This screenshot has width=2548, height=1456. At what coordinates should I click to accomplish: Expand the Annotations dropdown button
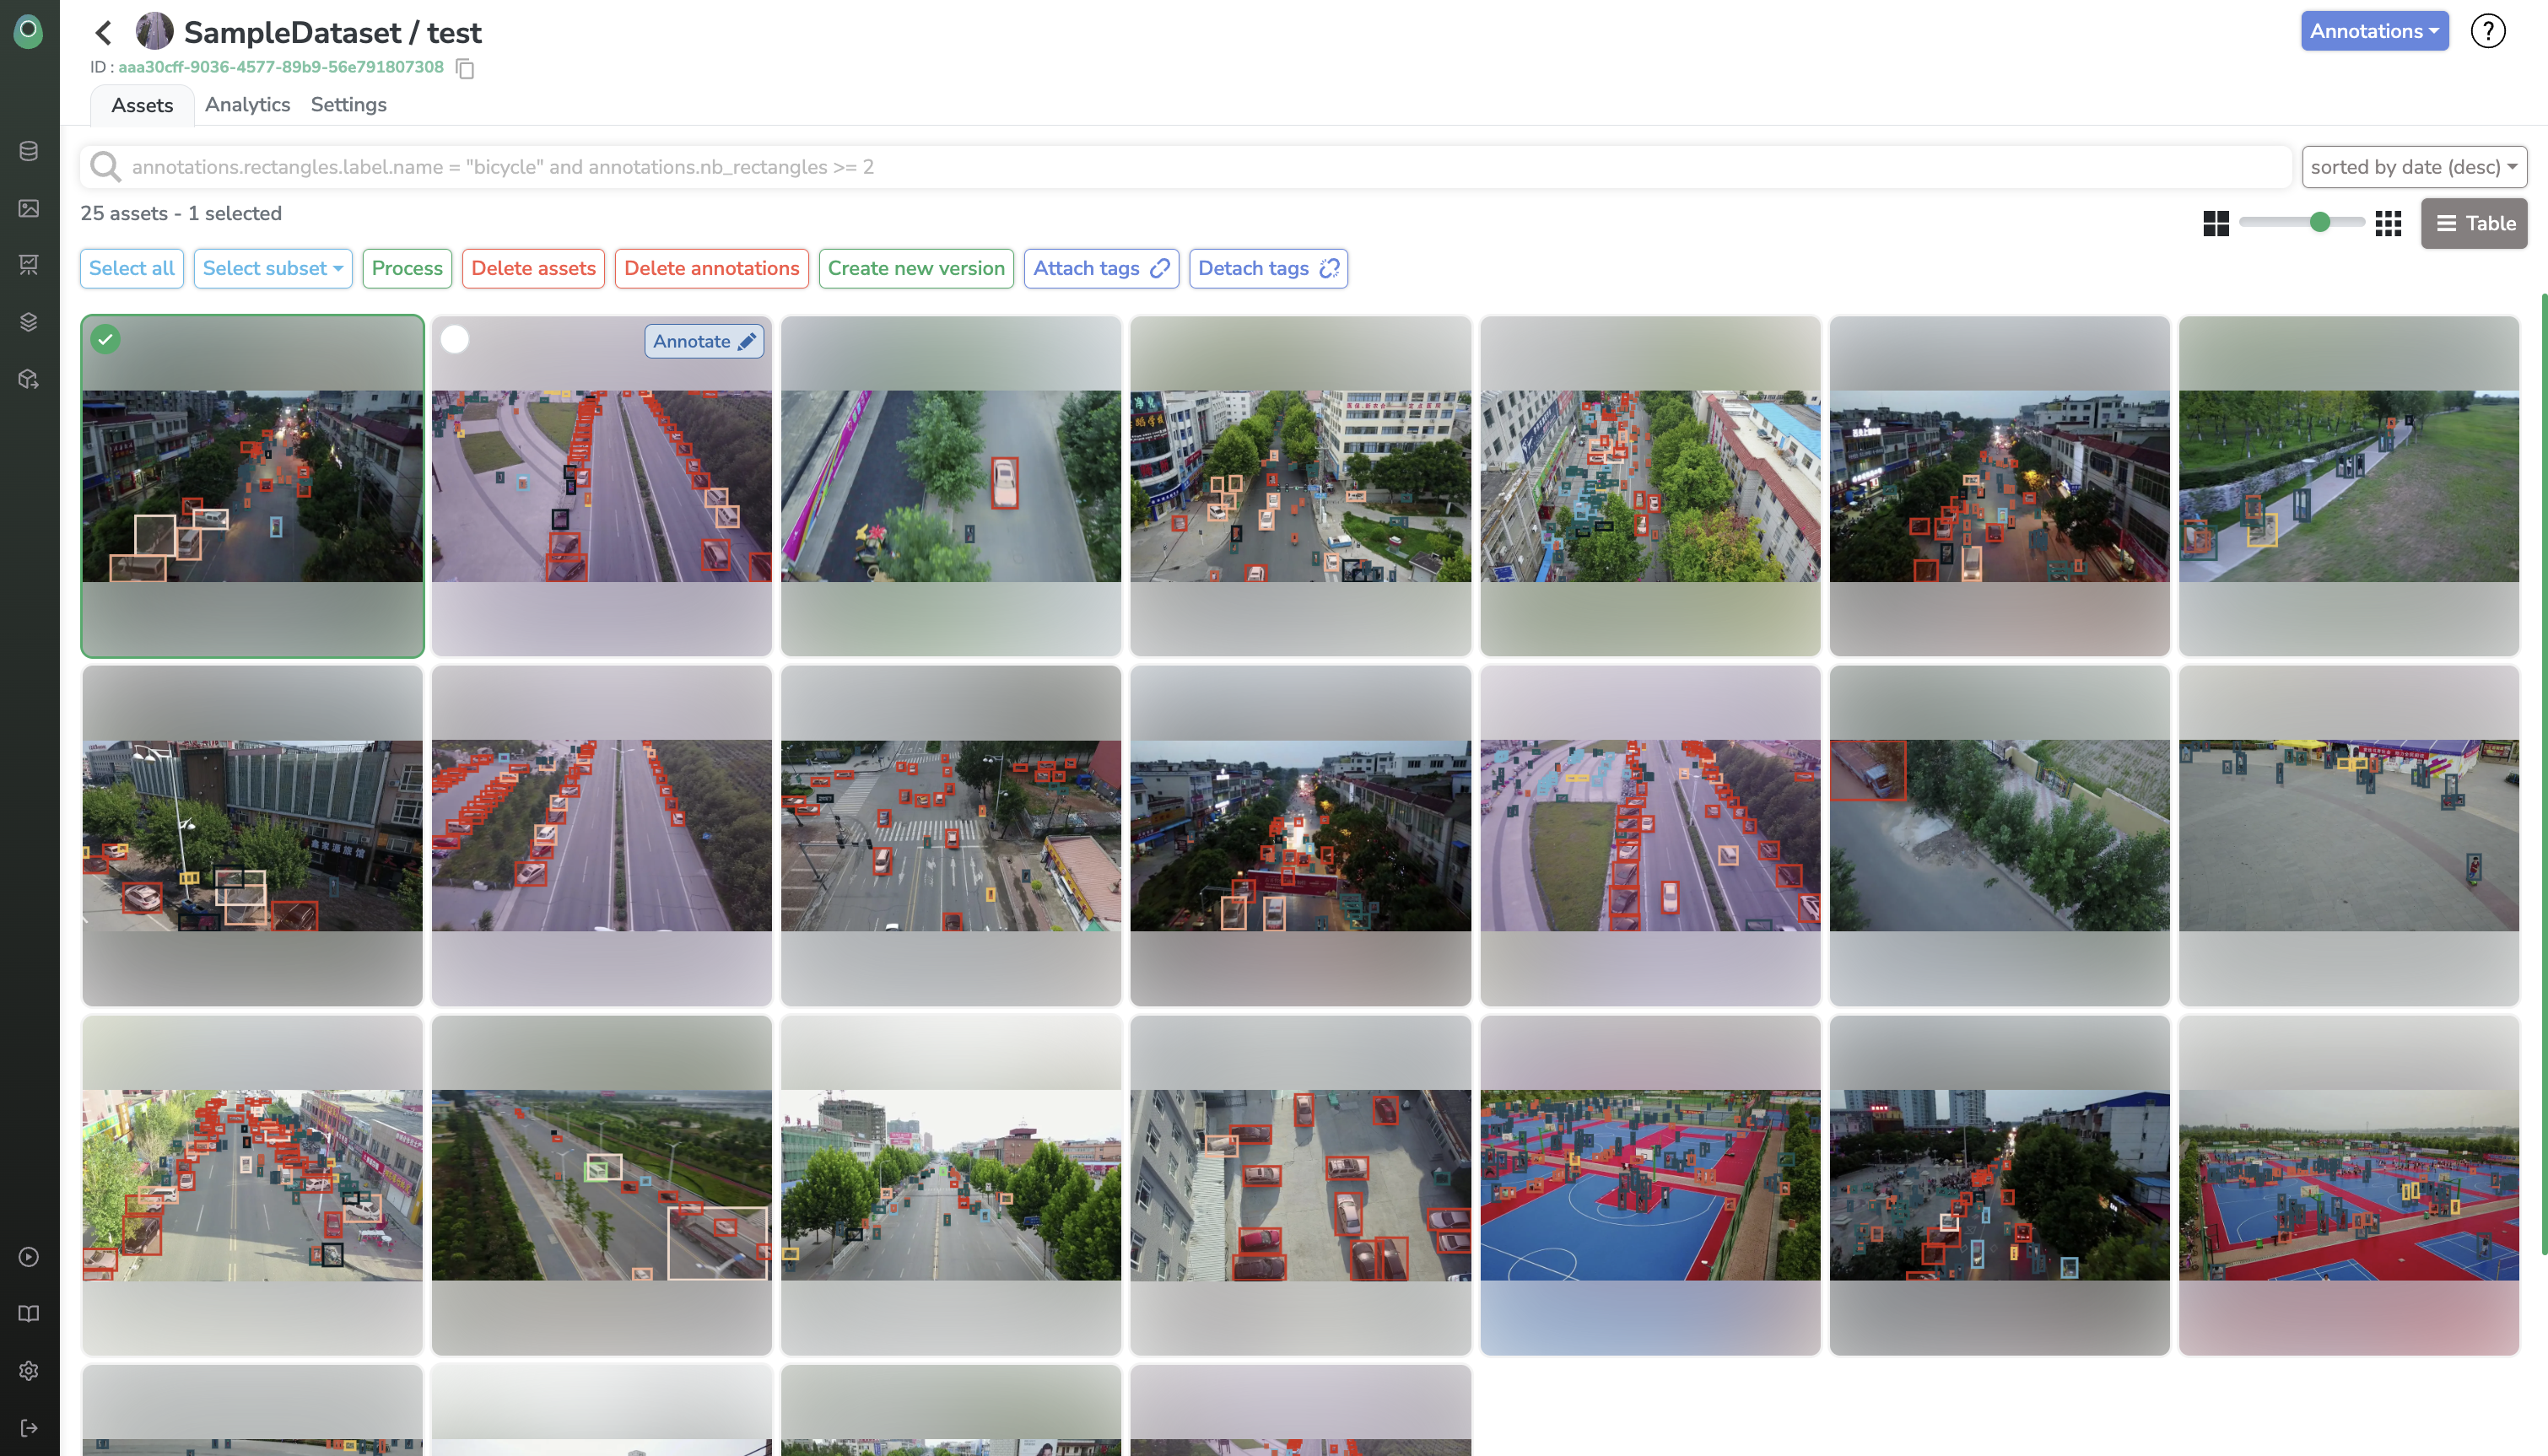click(x=2373, y=31)
